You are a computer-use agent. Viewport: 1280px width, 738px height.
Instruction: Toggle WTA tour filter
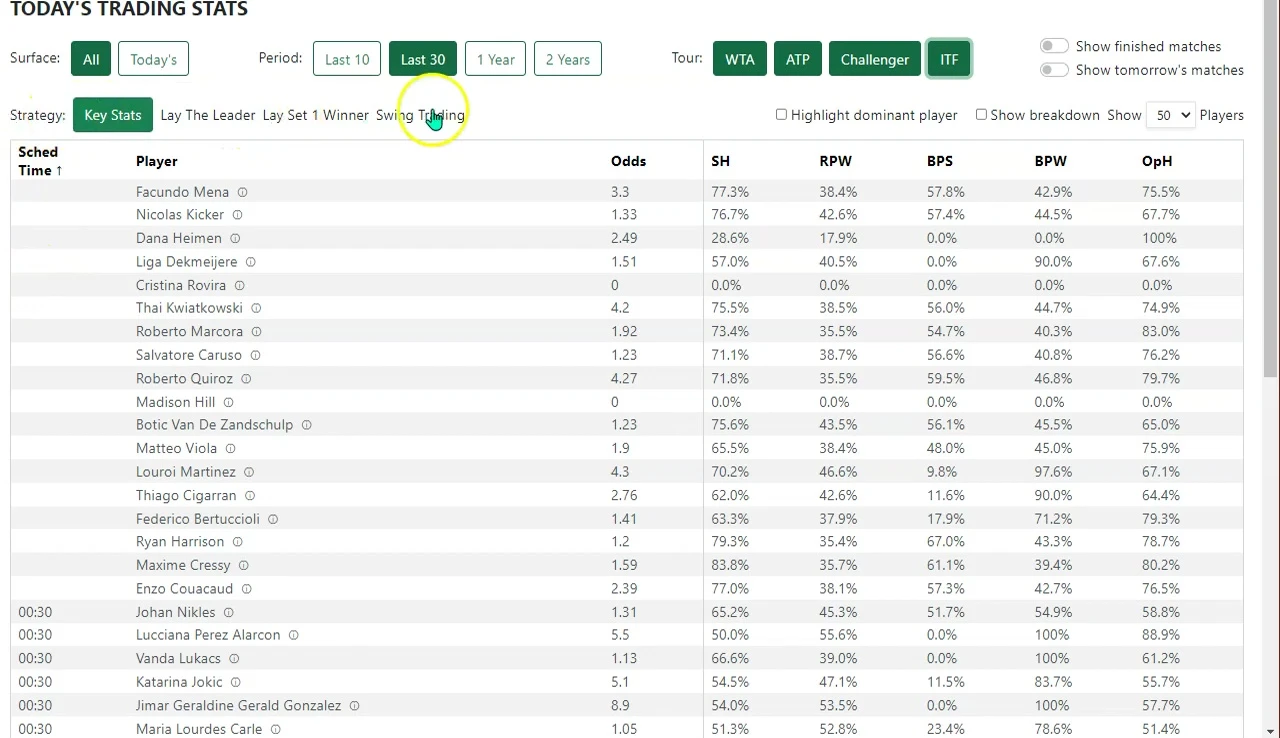tap(740, 59)
